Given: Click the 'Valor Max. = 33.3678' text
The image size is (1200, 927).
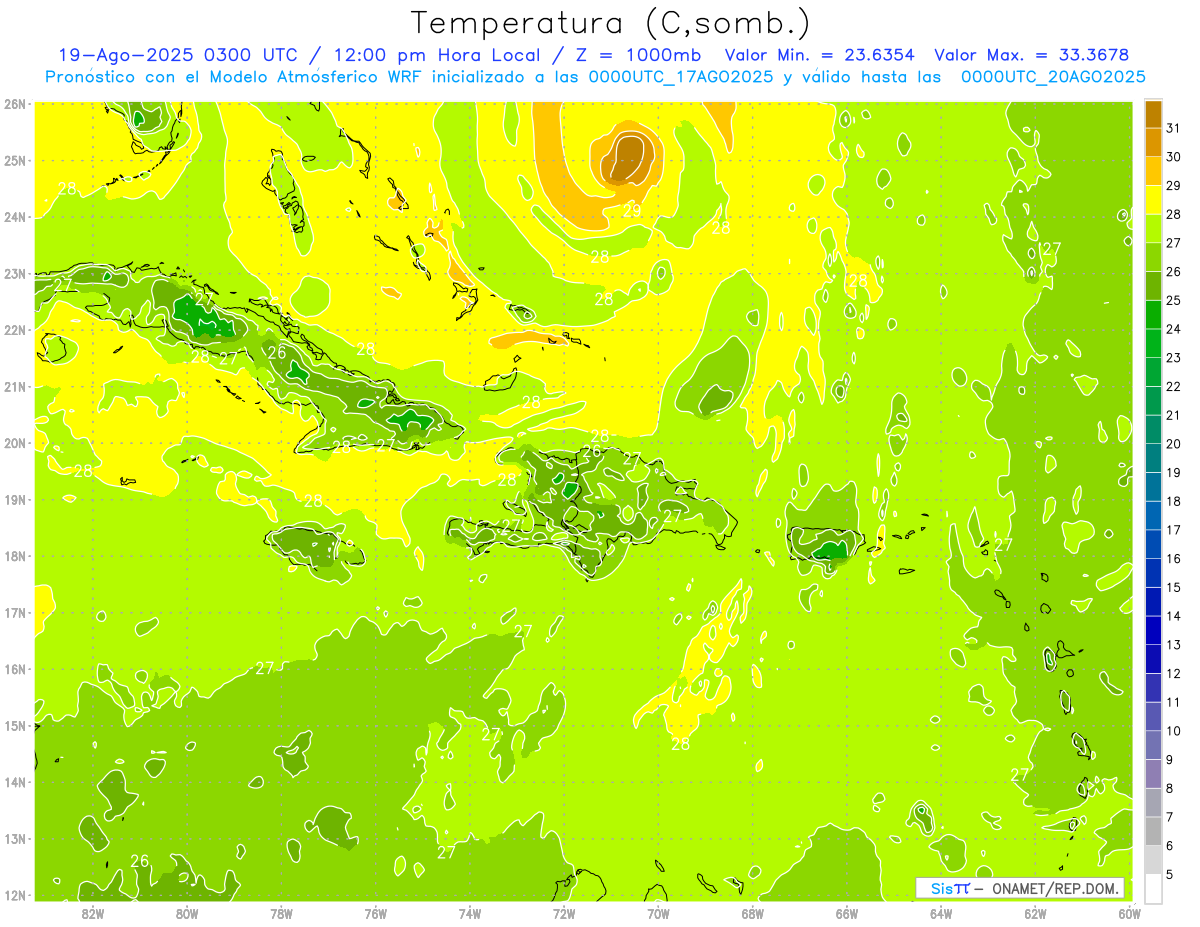Looking at the screenshot, I should tap(1032, 55).
